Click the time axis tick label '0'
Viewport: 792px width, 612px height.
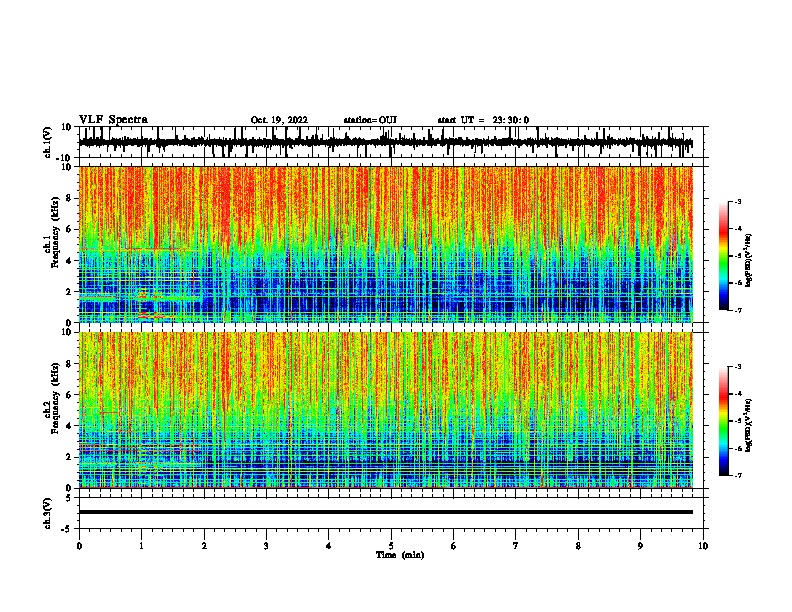coord(79,546)
